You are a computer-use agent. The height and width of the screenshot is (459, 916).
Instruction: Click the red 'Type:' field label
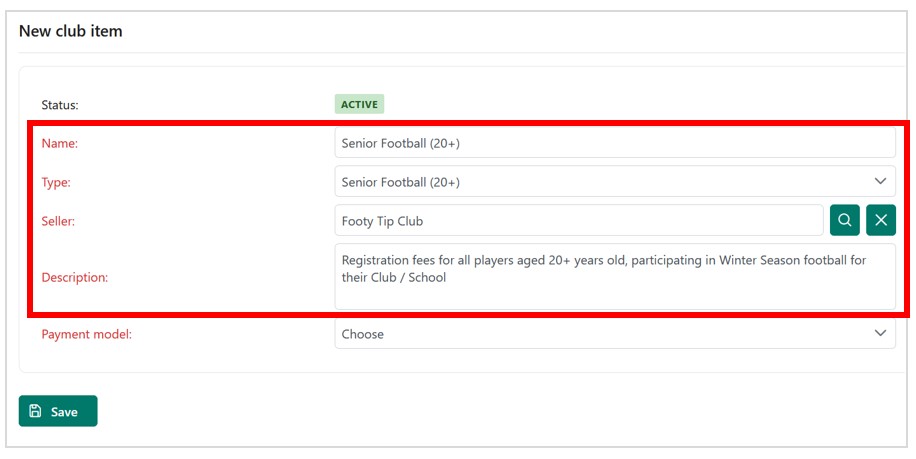click(56, 183)
